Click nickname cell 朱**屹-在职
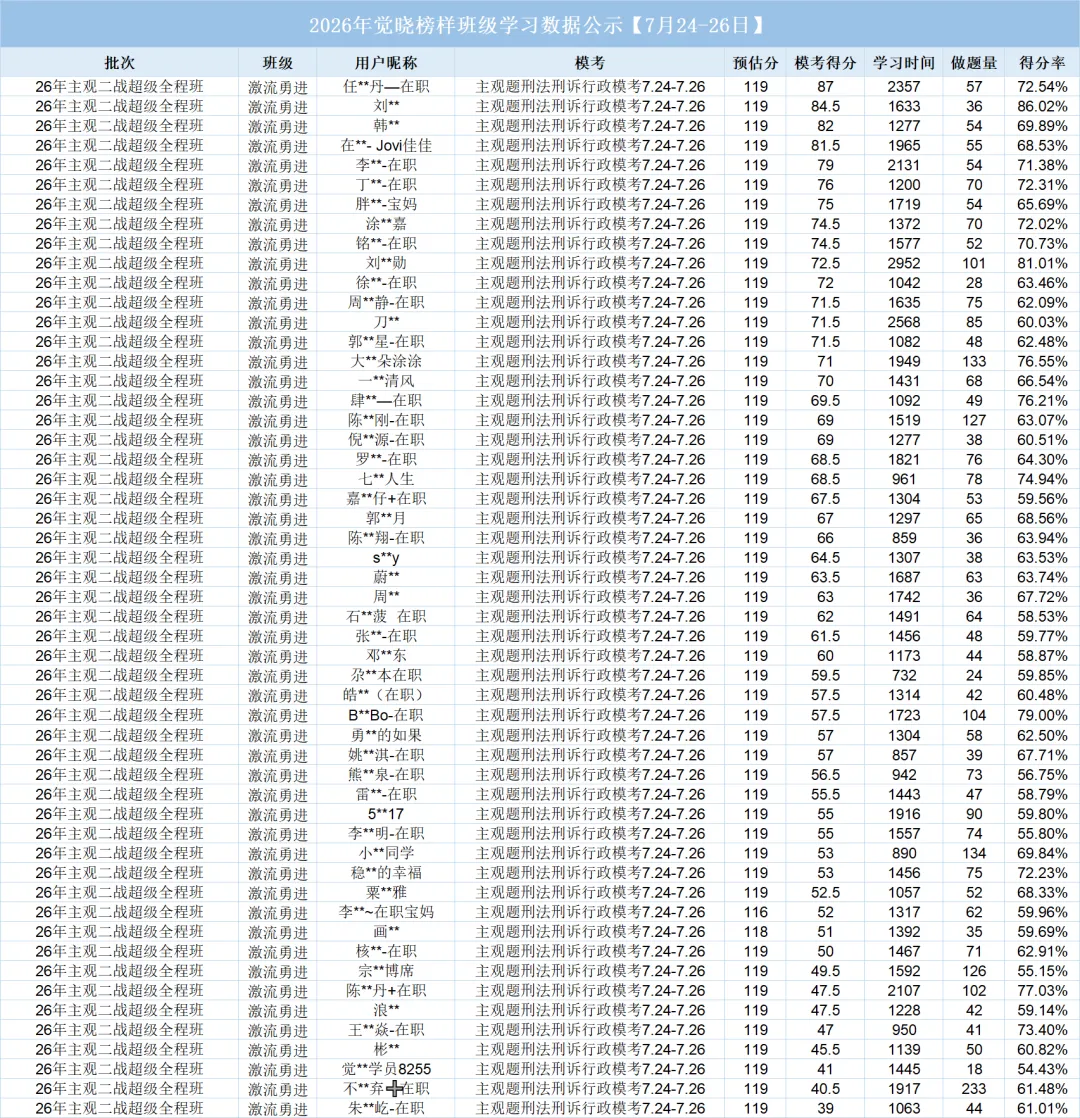 [x=386, y=1109]
